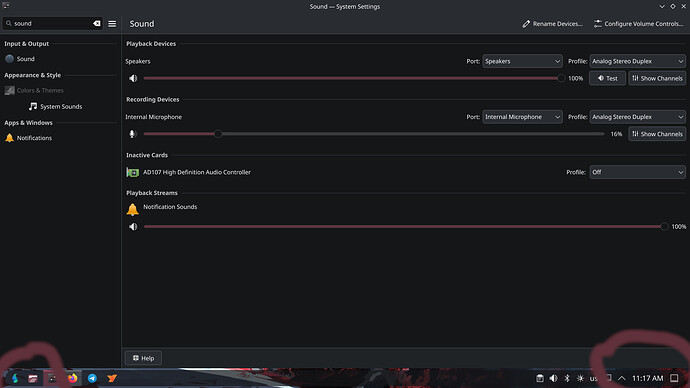This screenshot has width=690, height=388.
Task: Click the 'us' keyboard layout indicator
Action: tap(594, 378)
